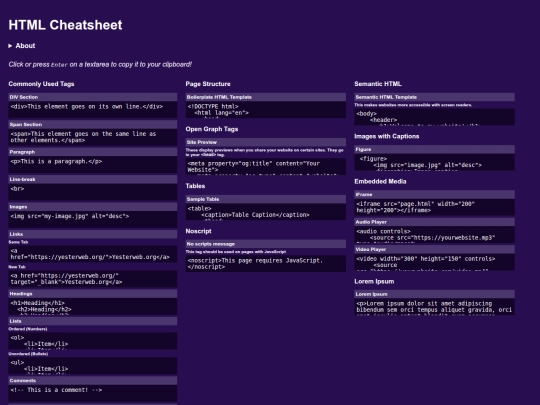The width and height of the screenshot is (540, 405).
Task: Copy the Paragraph tag textarea
Action: pyautogui.click(x=93, y=165)
